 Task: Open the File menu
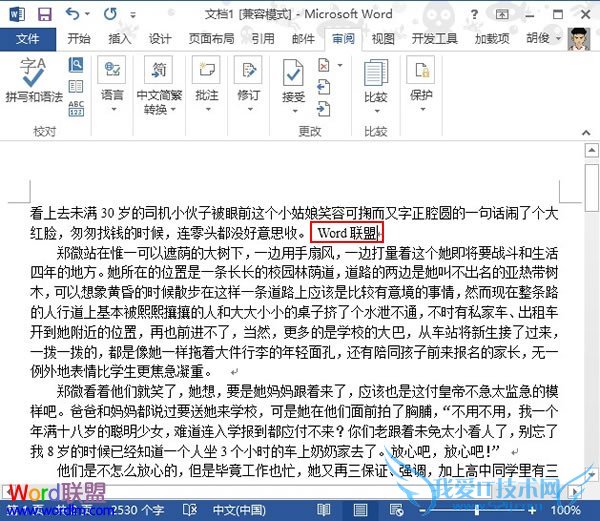click(x=28, y=39)
